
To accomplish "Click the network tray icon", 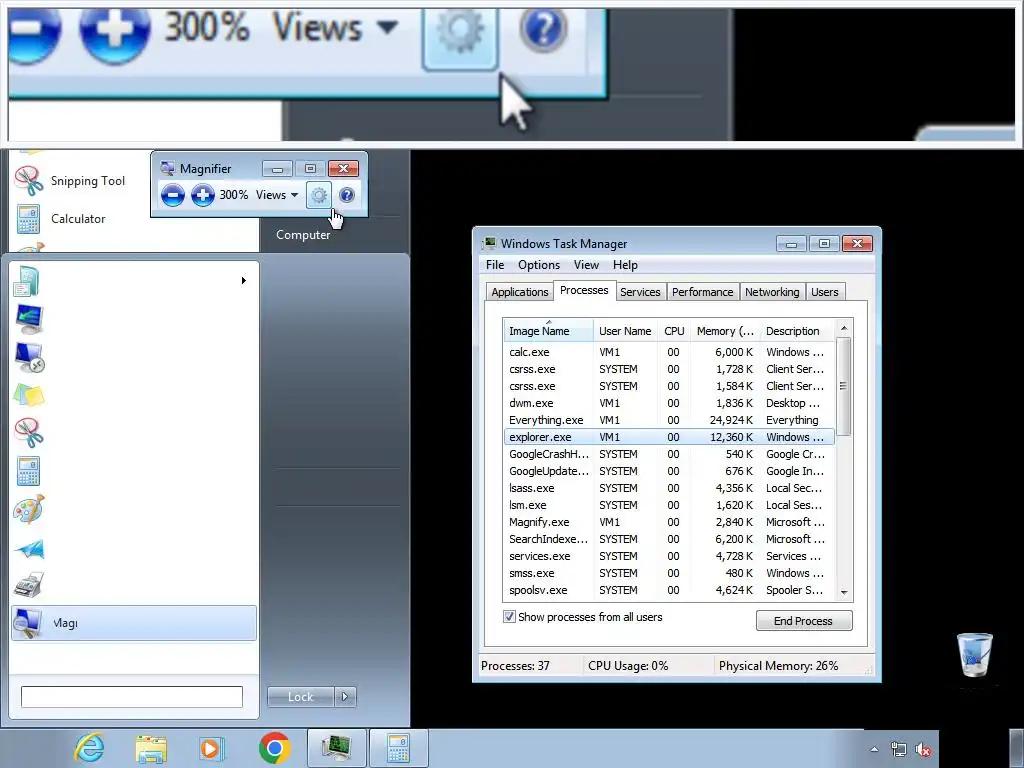I will (x=899, y=750).
